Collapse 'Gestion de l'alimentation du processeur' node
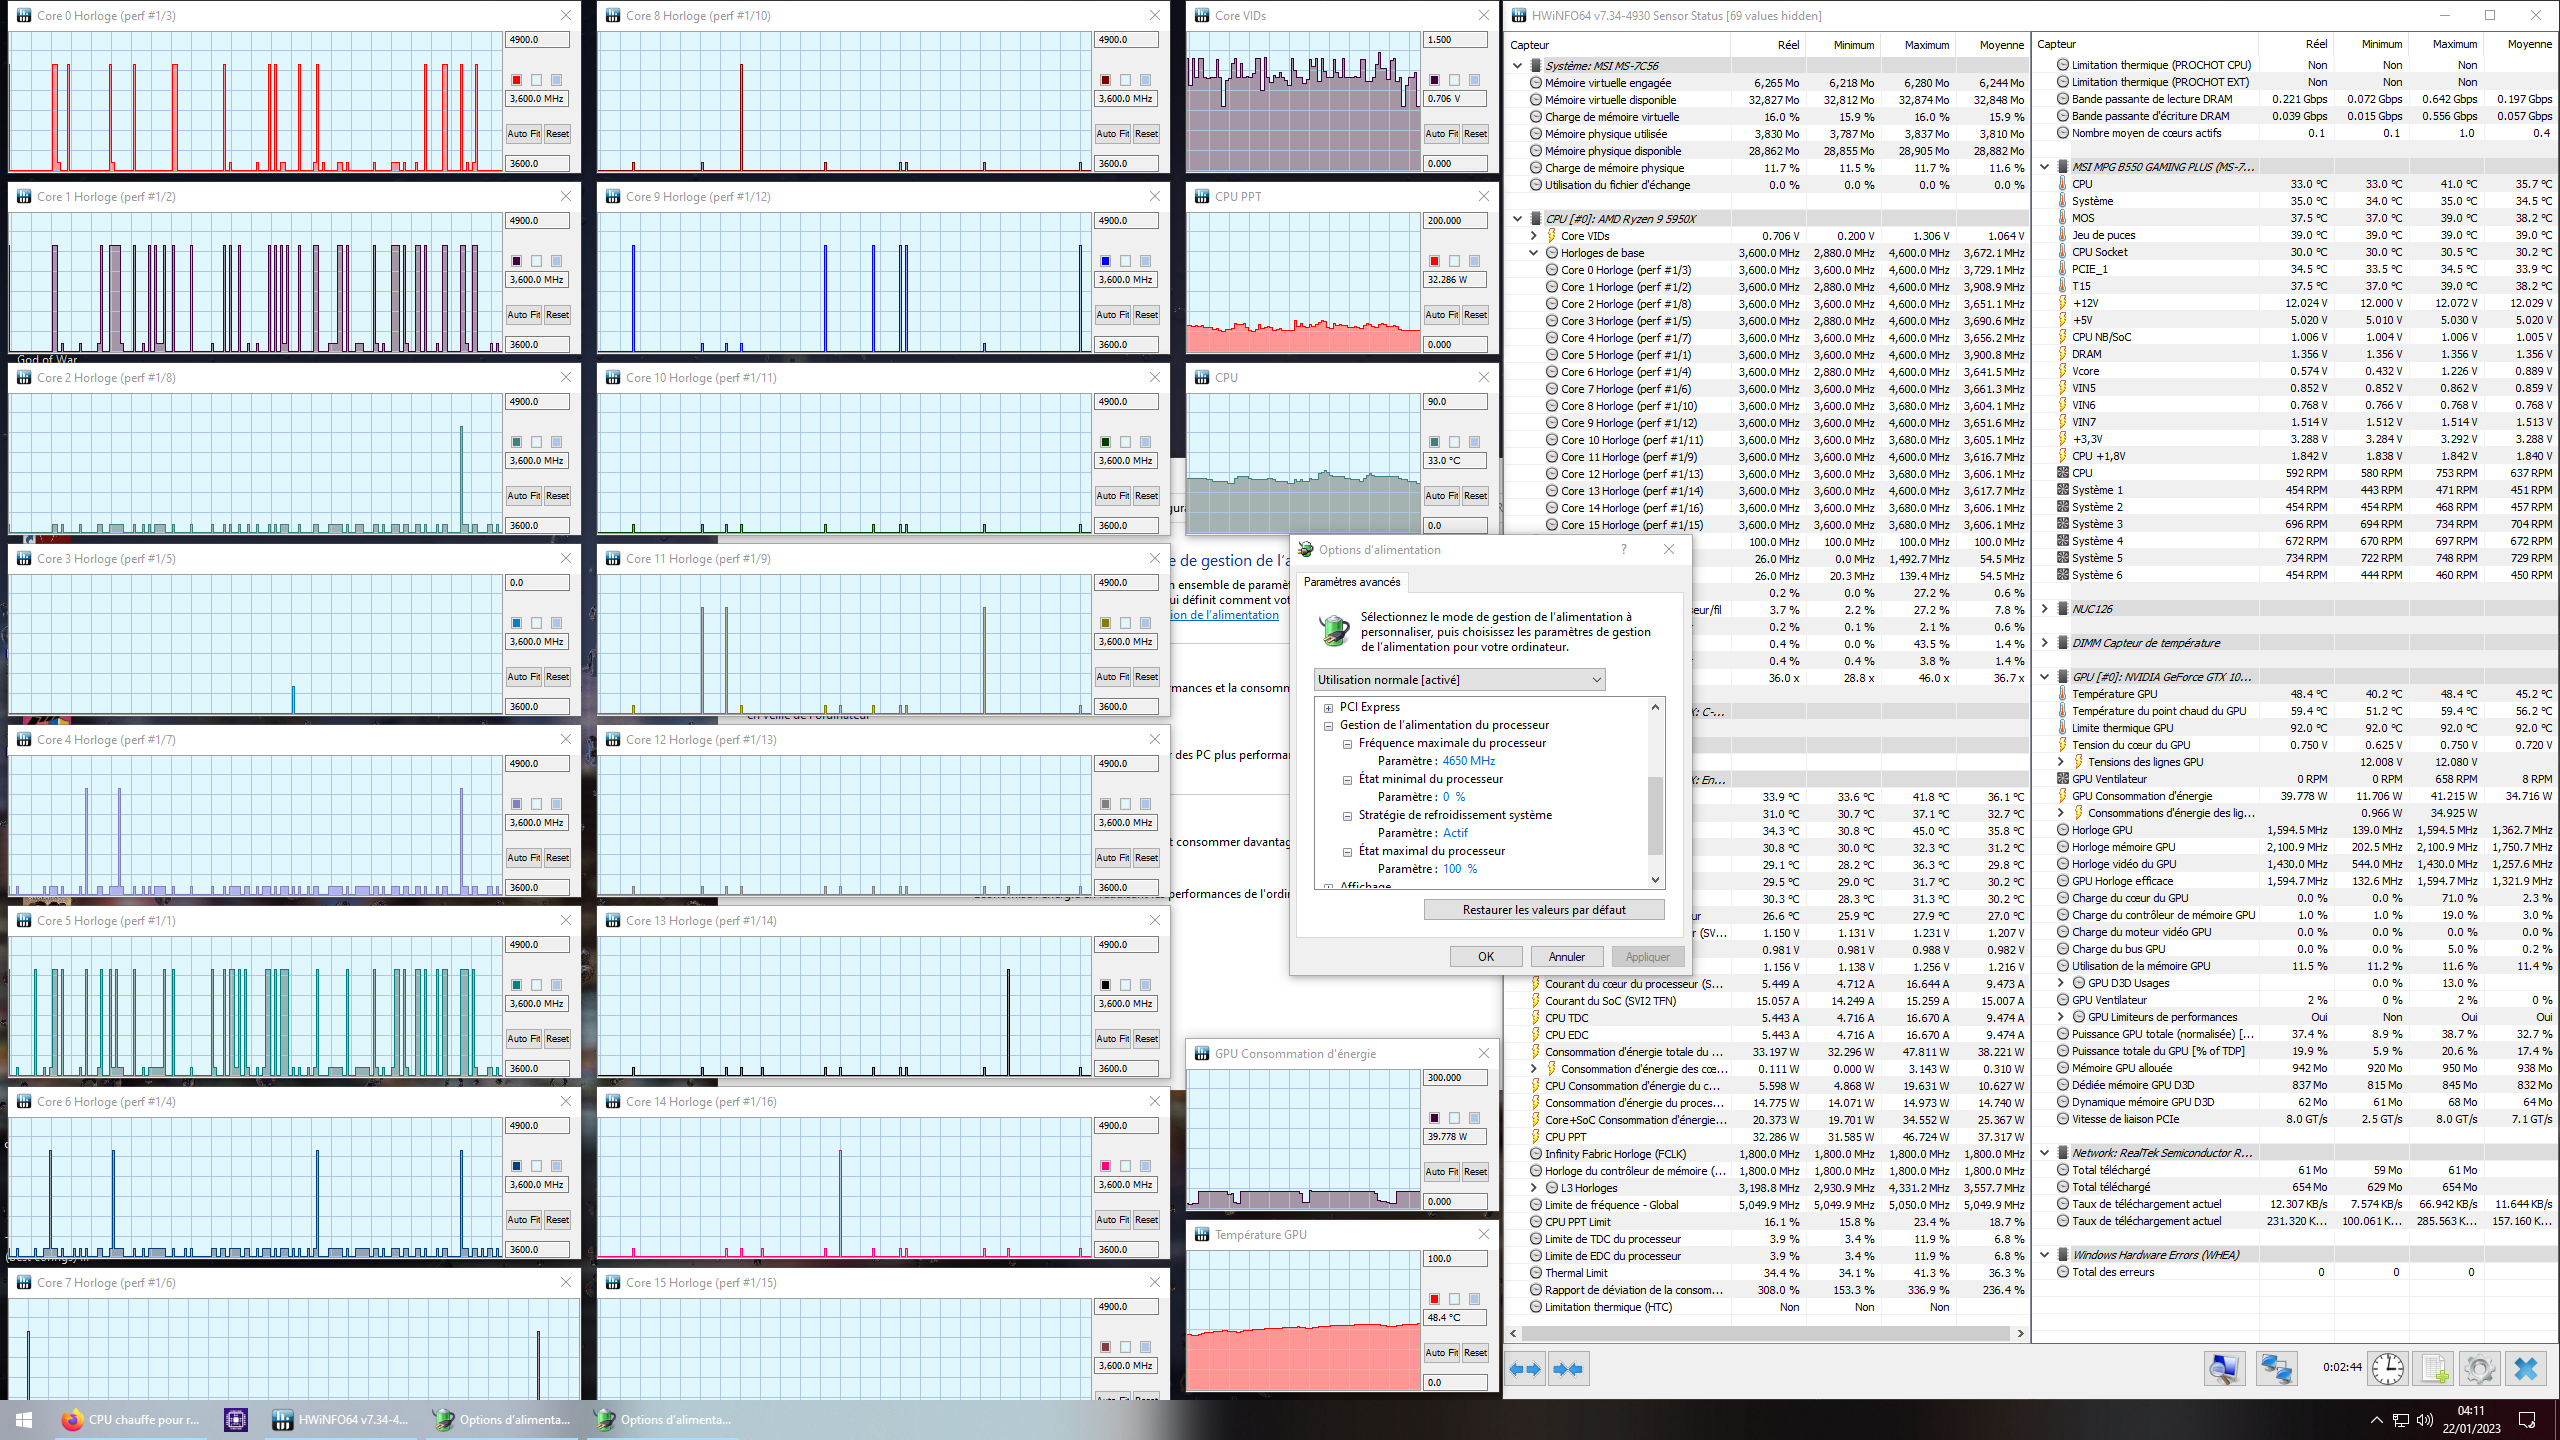The height and width of the screenshot is (1440, 2560). click(1328, 726)
